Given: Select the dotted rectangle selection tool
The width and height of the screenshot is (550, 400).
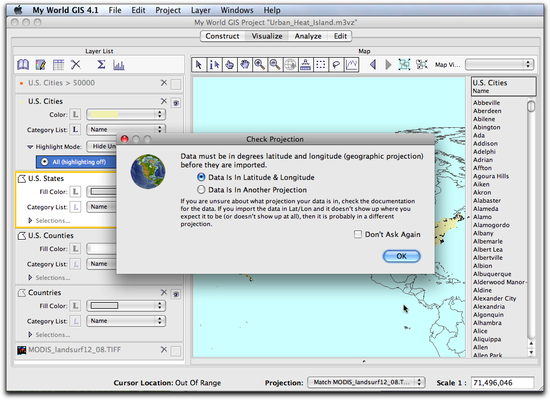Looking at the screenshot, I should (320, 65).
